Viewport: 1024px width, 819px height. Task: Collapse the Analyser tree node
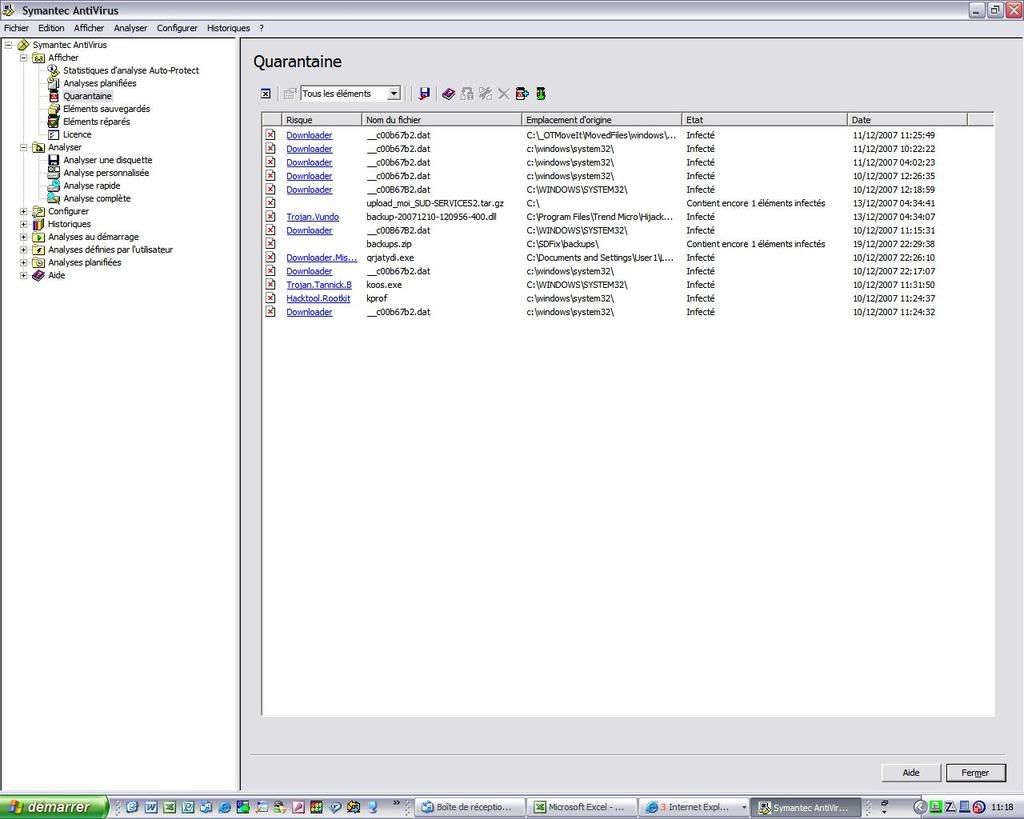click(24, 147)
